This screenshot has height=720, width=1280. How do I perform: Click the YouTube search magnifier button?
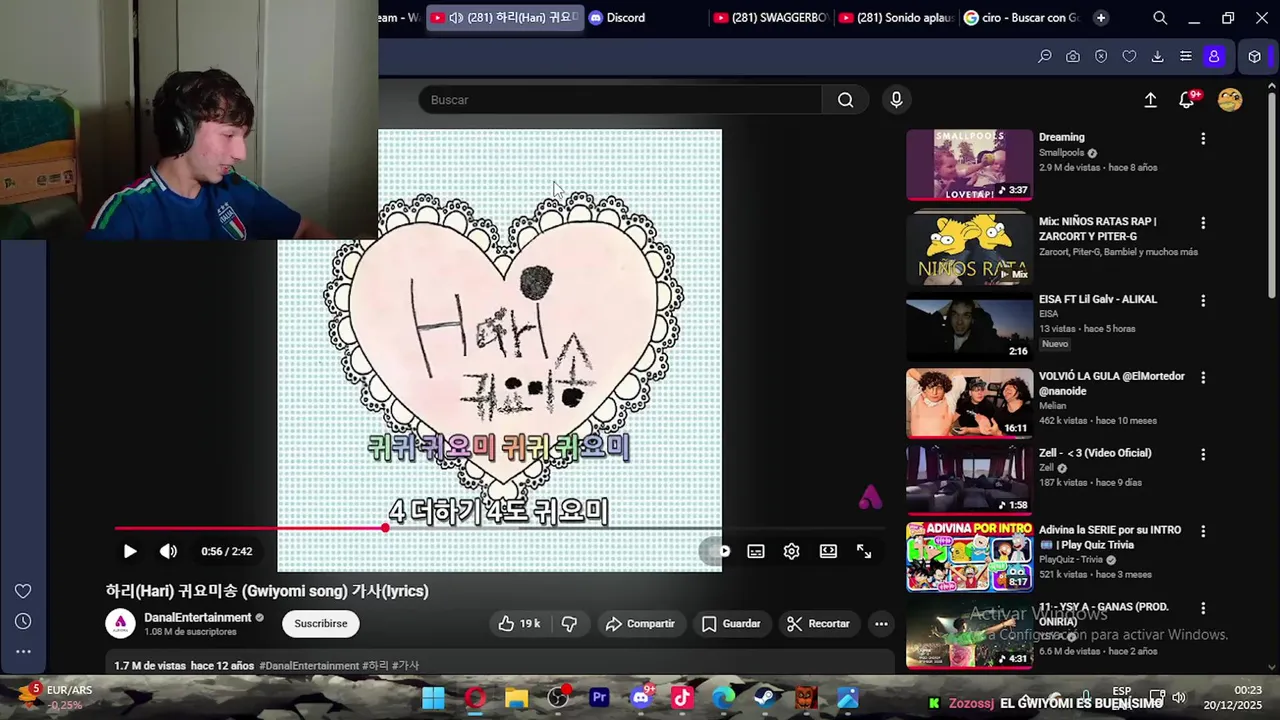[846, 100]
